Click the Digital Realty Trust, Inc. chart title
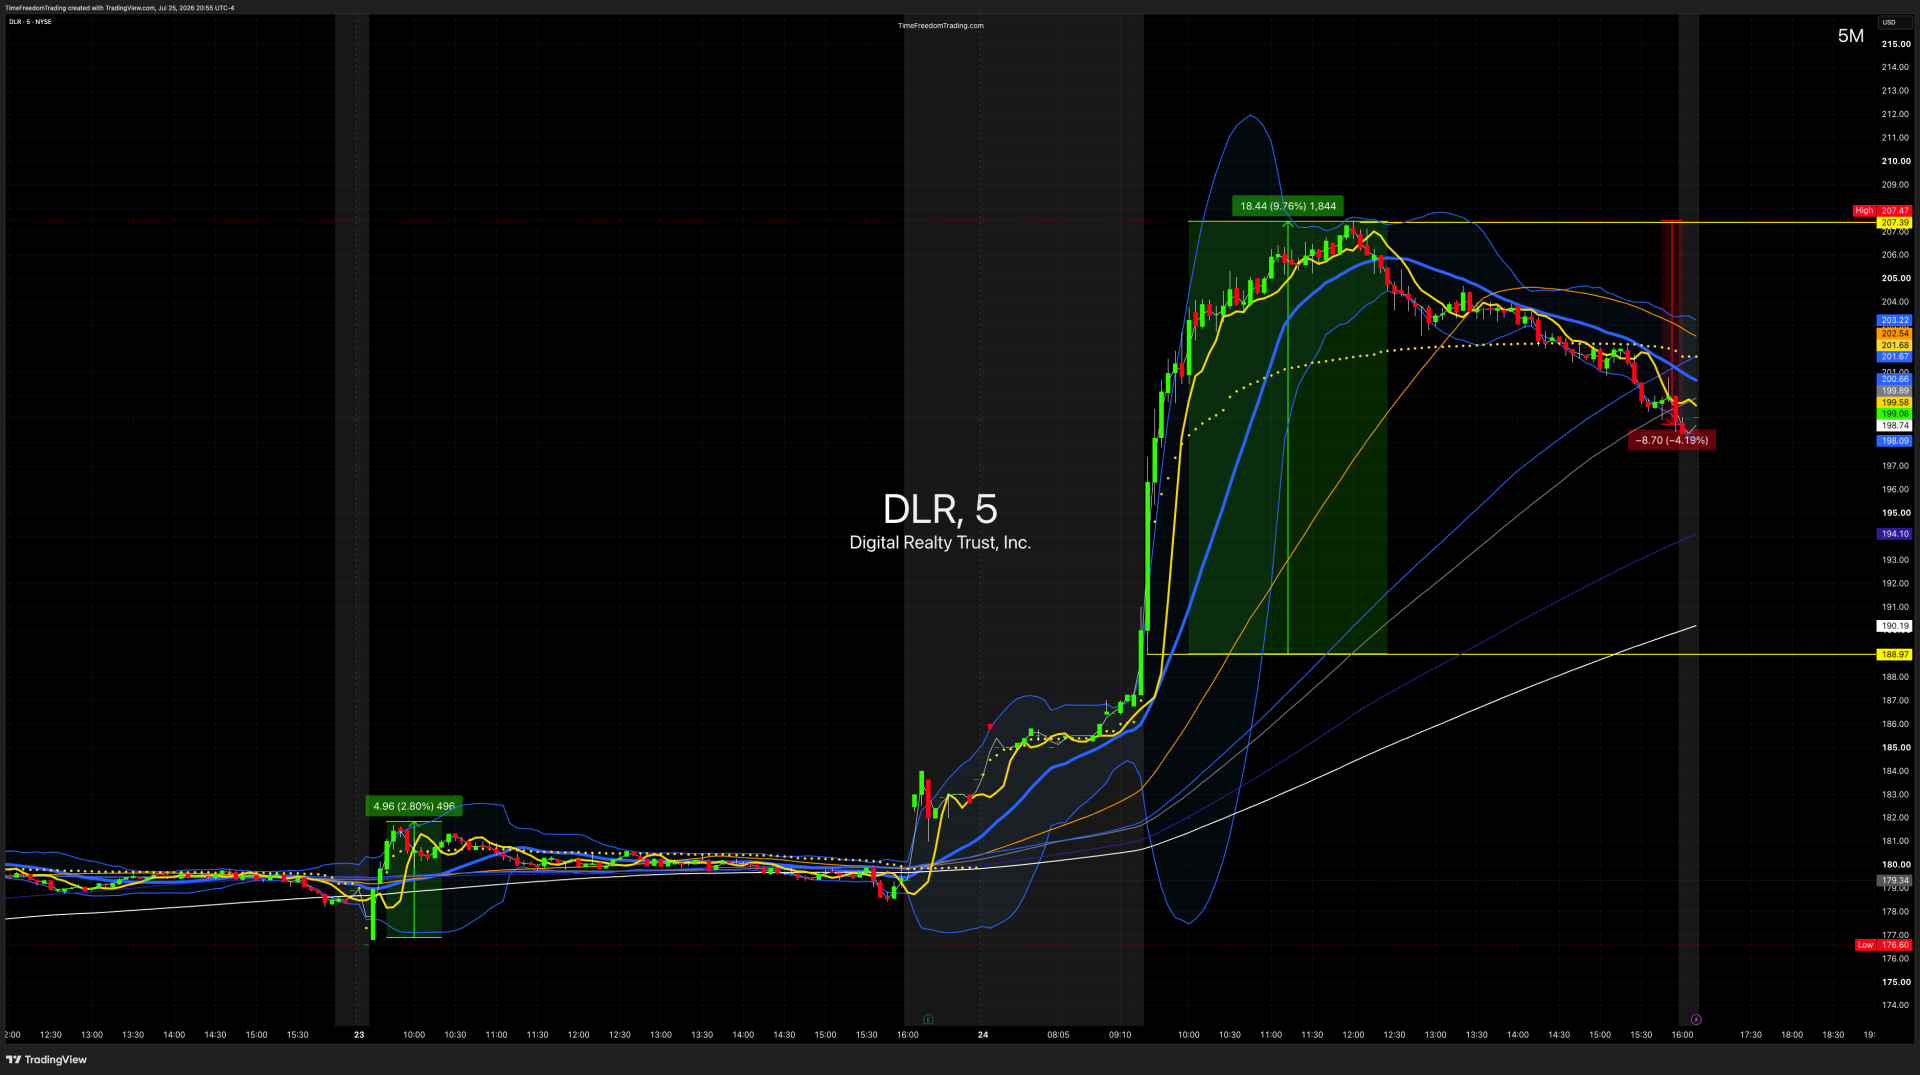 pos(940,543)
